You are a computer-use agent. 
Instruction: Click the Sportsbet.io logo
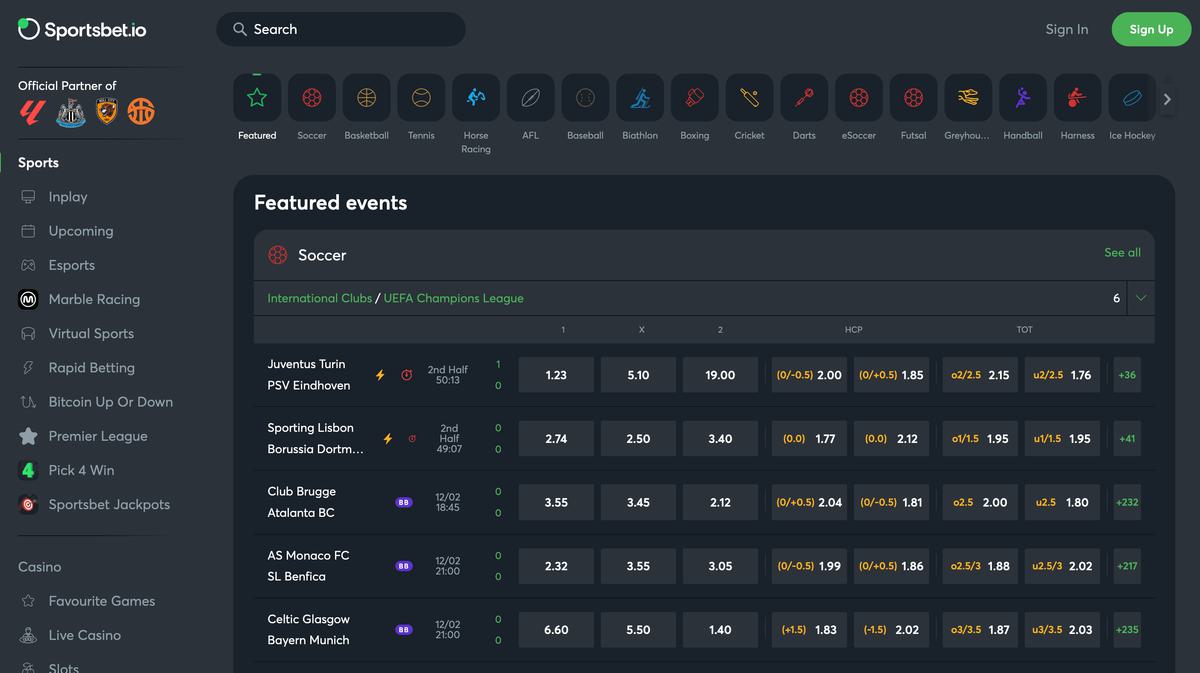click(83, 30)
